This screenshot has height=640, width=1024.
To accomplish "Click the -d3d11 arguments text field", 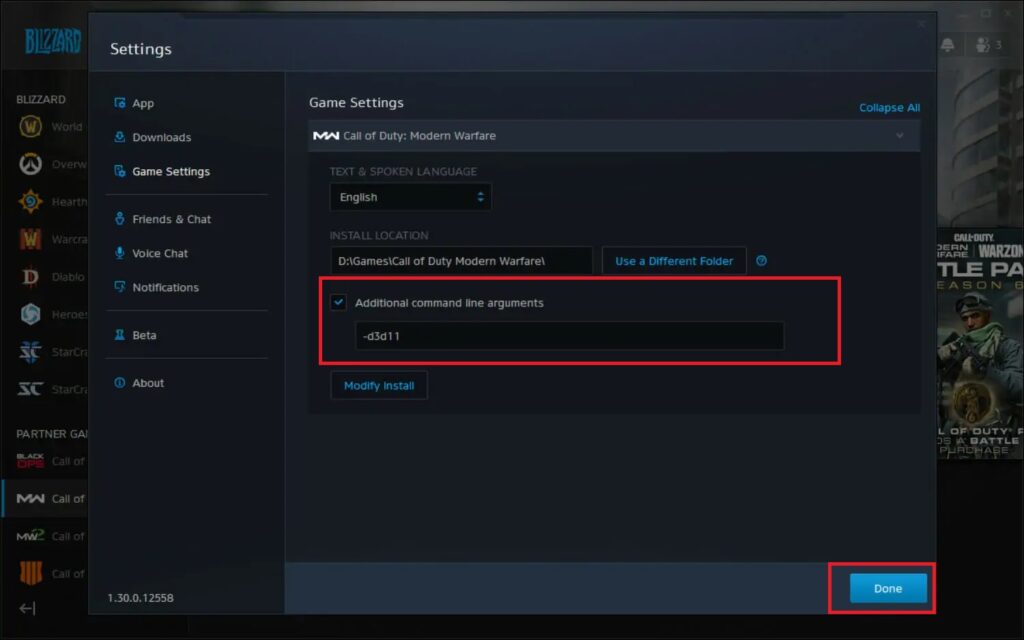I will coord(569,336).
